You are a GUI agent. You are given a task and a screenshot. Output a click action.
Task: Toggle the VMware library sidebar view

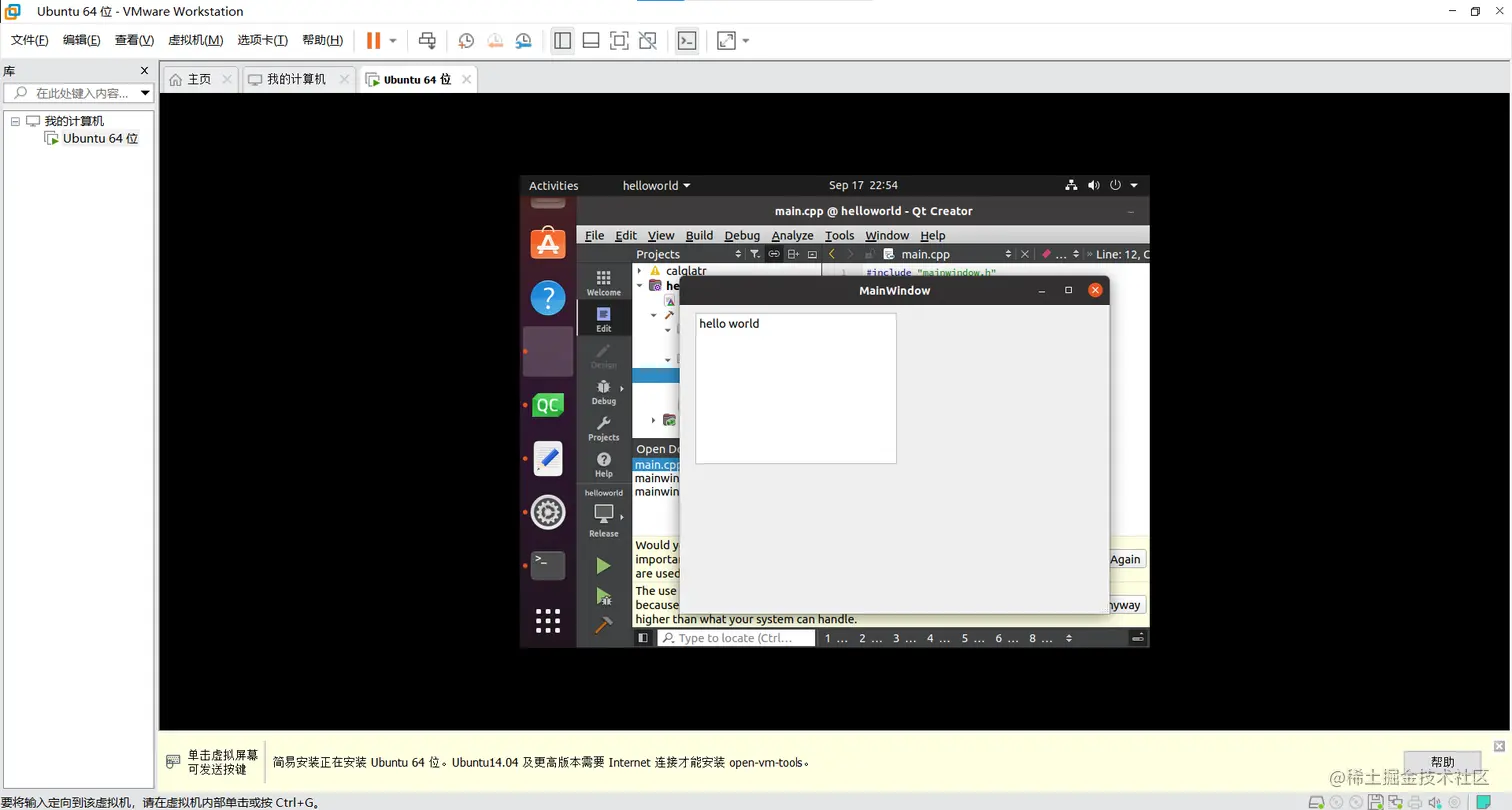point(562,40)
